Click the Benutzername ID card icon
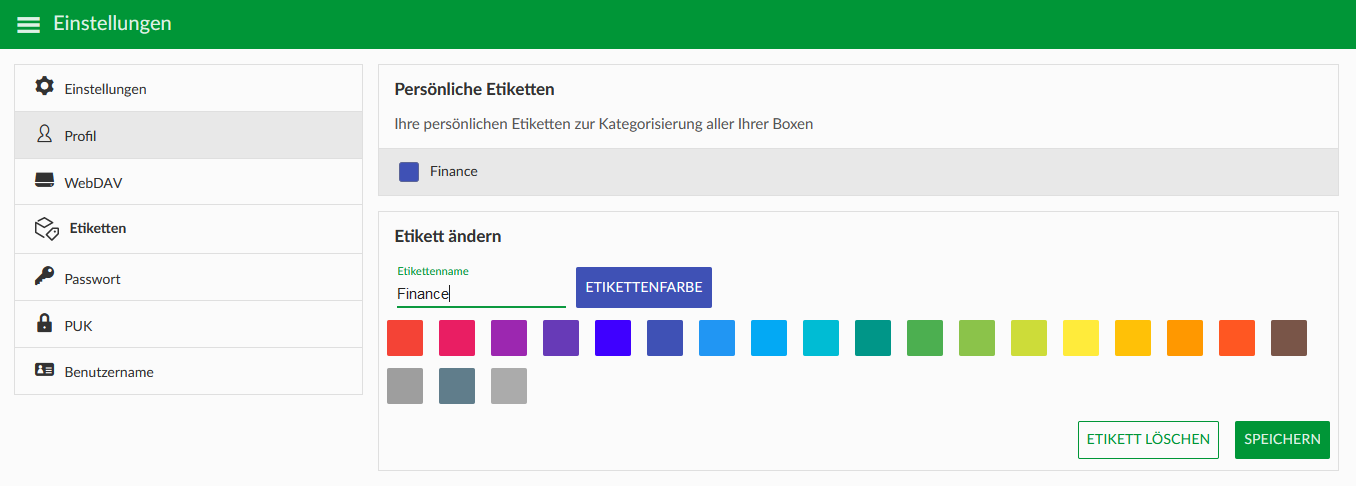Image resolution: width=1356 pixels, height=486 pixels. (x=44, y=370)
